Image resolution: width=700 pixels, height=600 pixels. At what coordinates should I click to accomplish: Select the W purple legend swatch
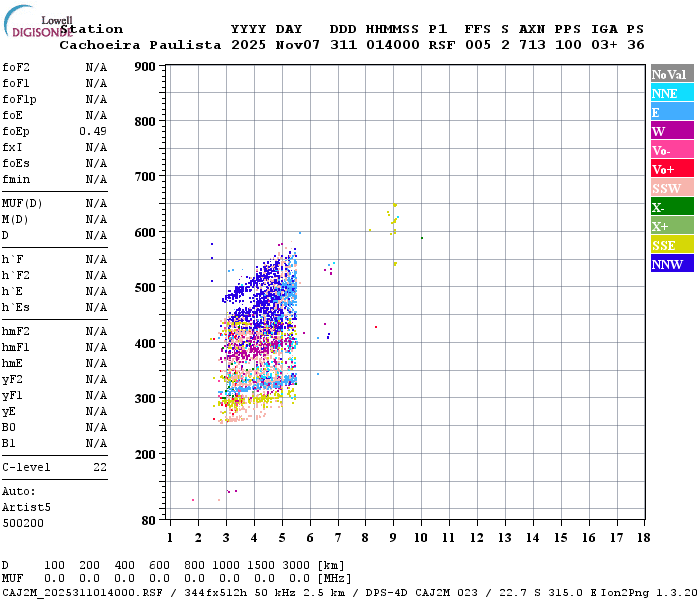(672, 131)
